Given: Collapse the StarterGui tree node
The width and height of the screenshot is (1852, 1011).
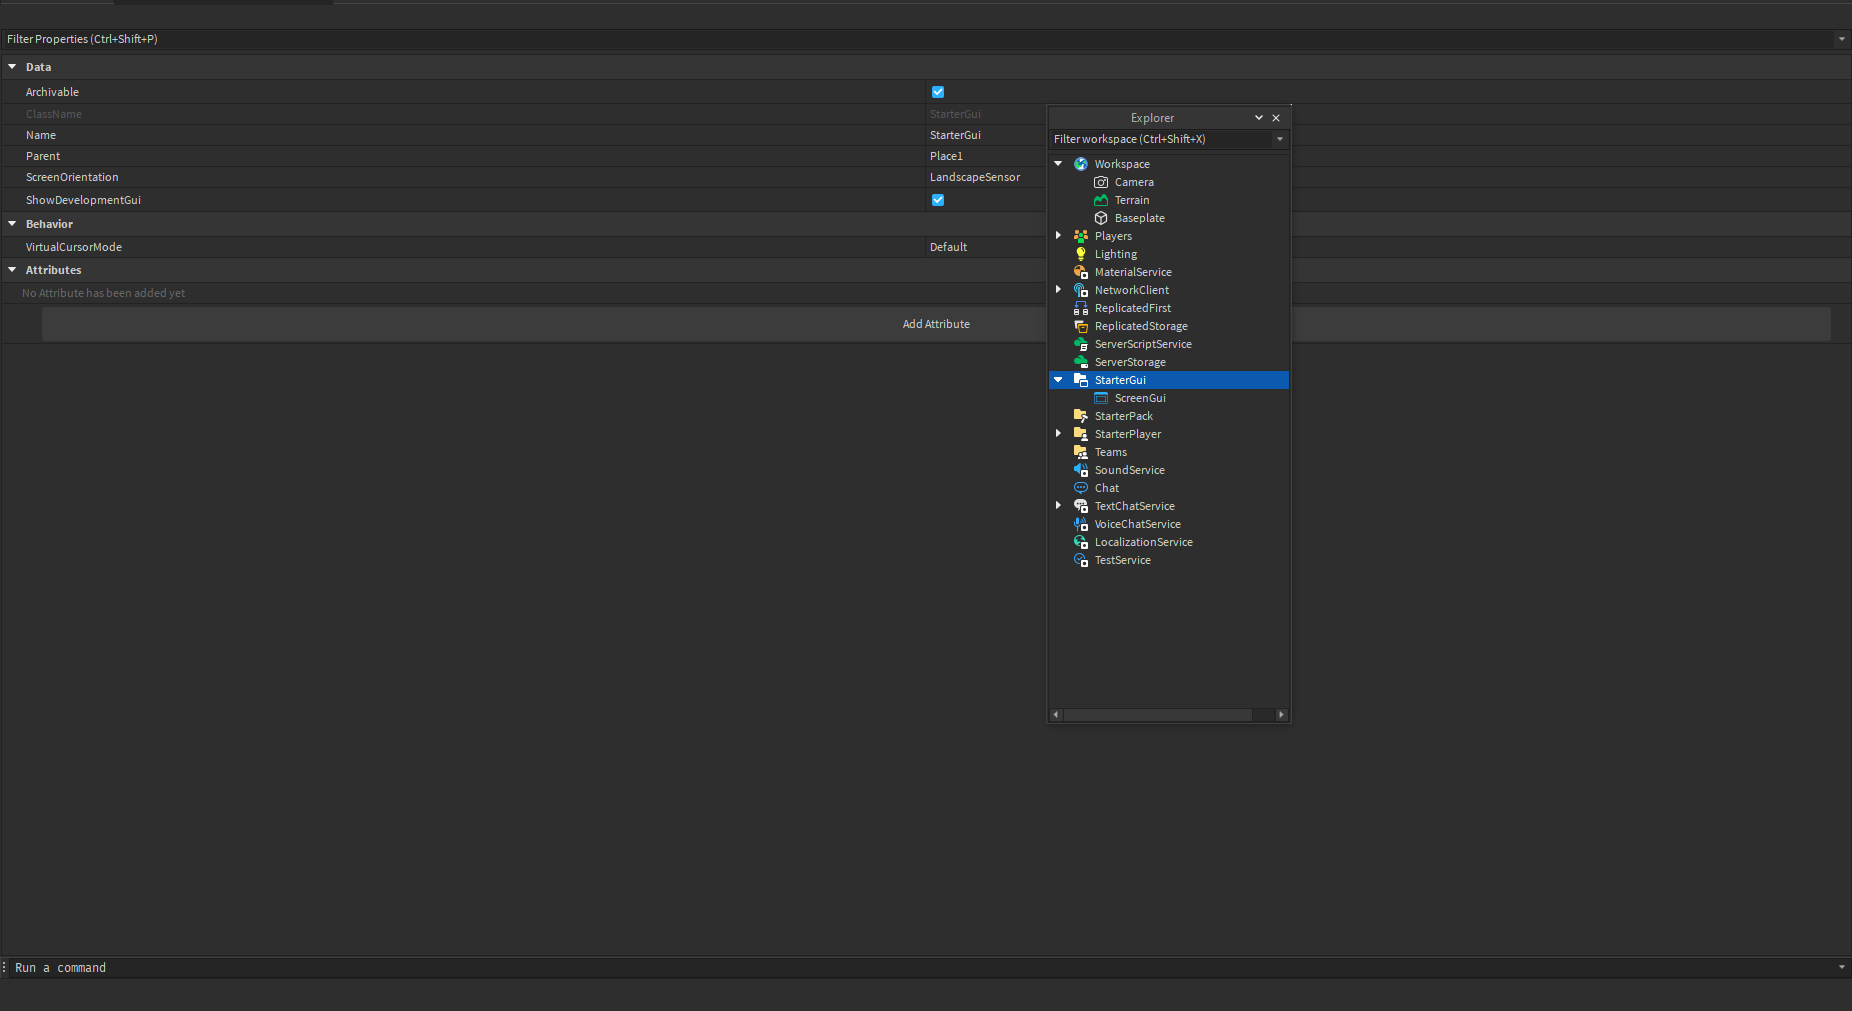Looking at the screenshot, I should [1058, 380].
